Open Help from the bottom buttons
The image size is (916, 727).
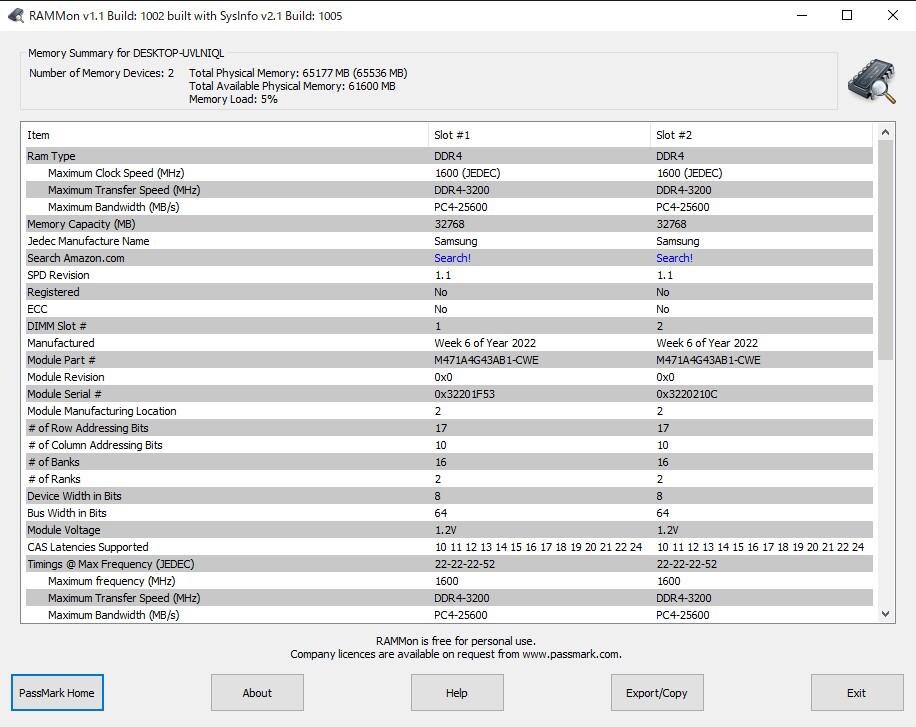pyautogui.click(x=456, y=693)
